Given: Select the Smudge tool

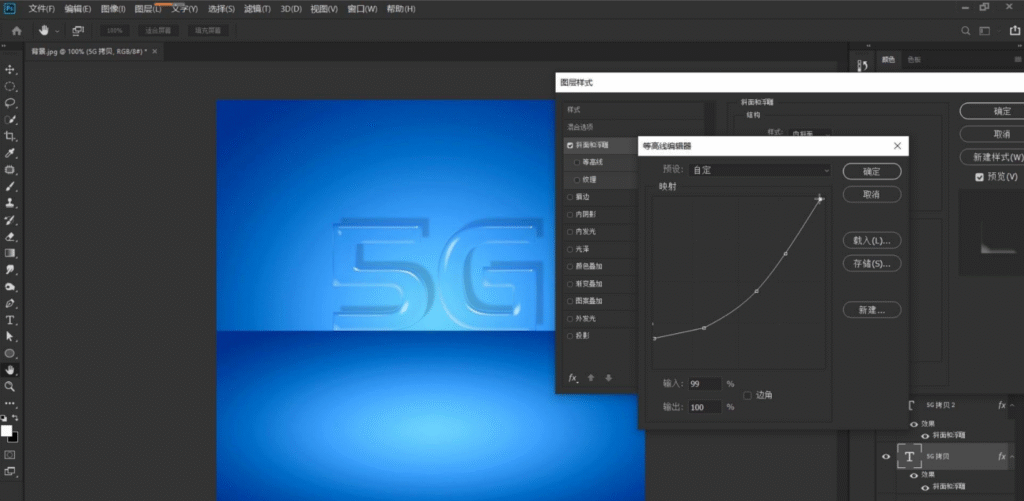Looking at the screenshot, I should pyautogui.click(x=10, y=270).
